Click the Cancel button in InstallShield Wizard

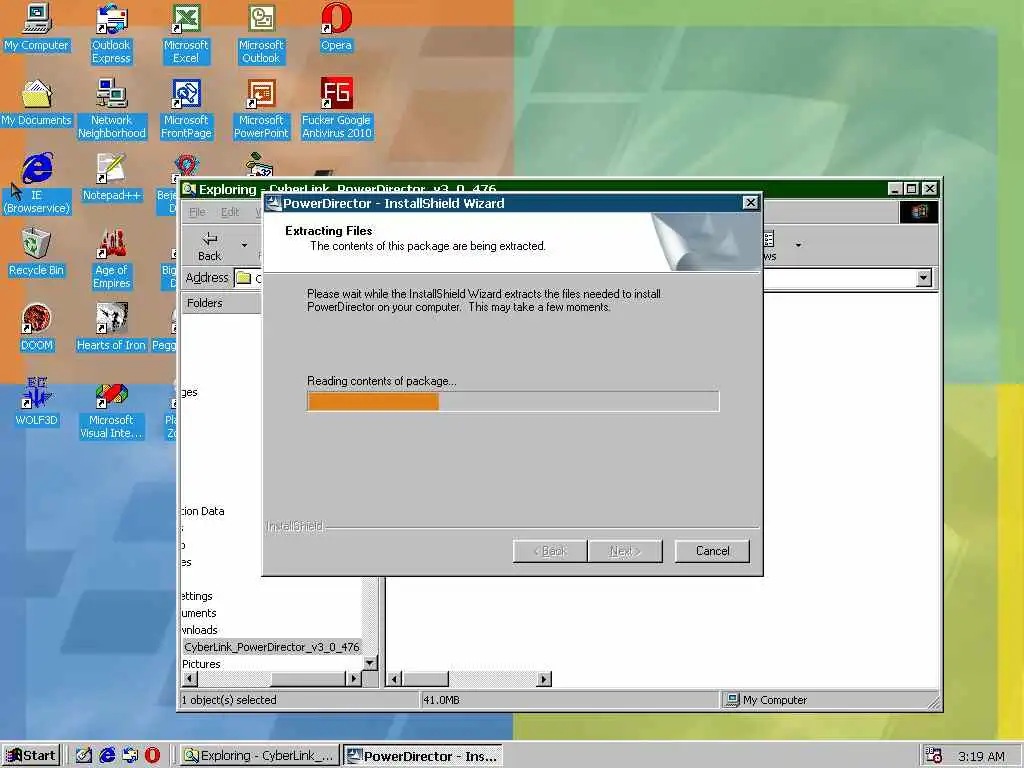[x=712, y=551]
